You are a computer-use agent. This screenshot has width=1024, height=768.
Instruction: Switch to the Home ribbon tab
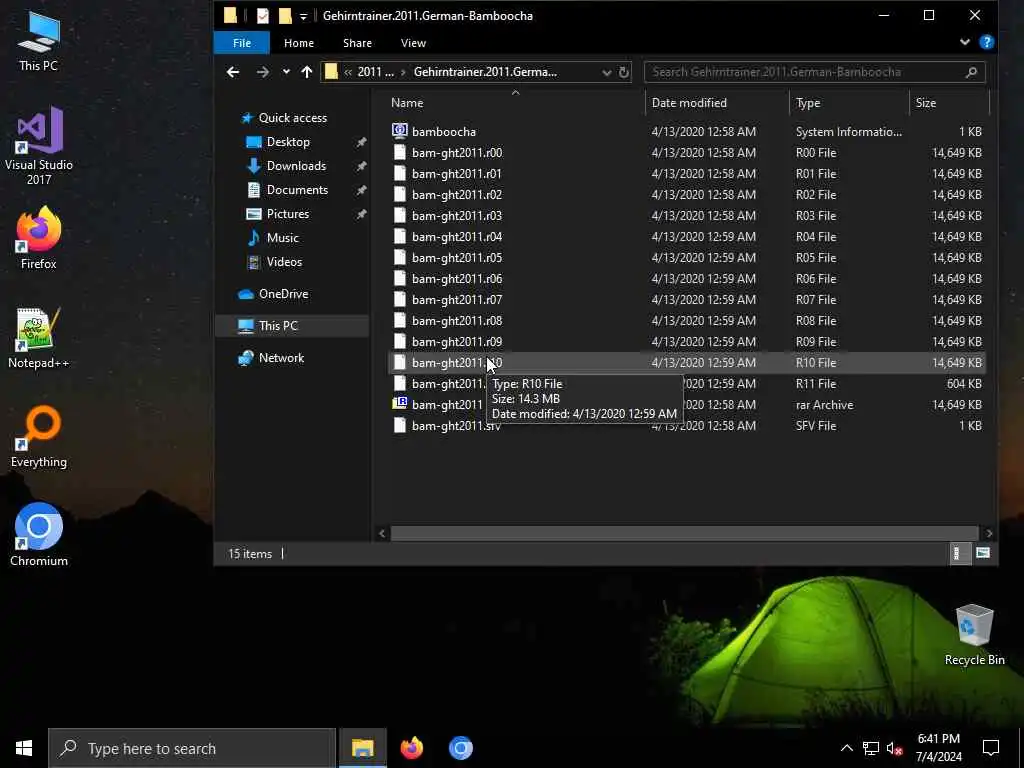tap(298, 43)
